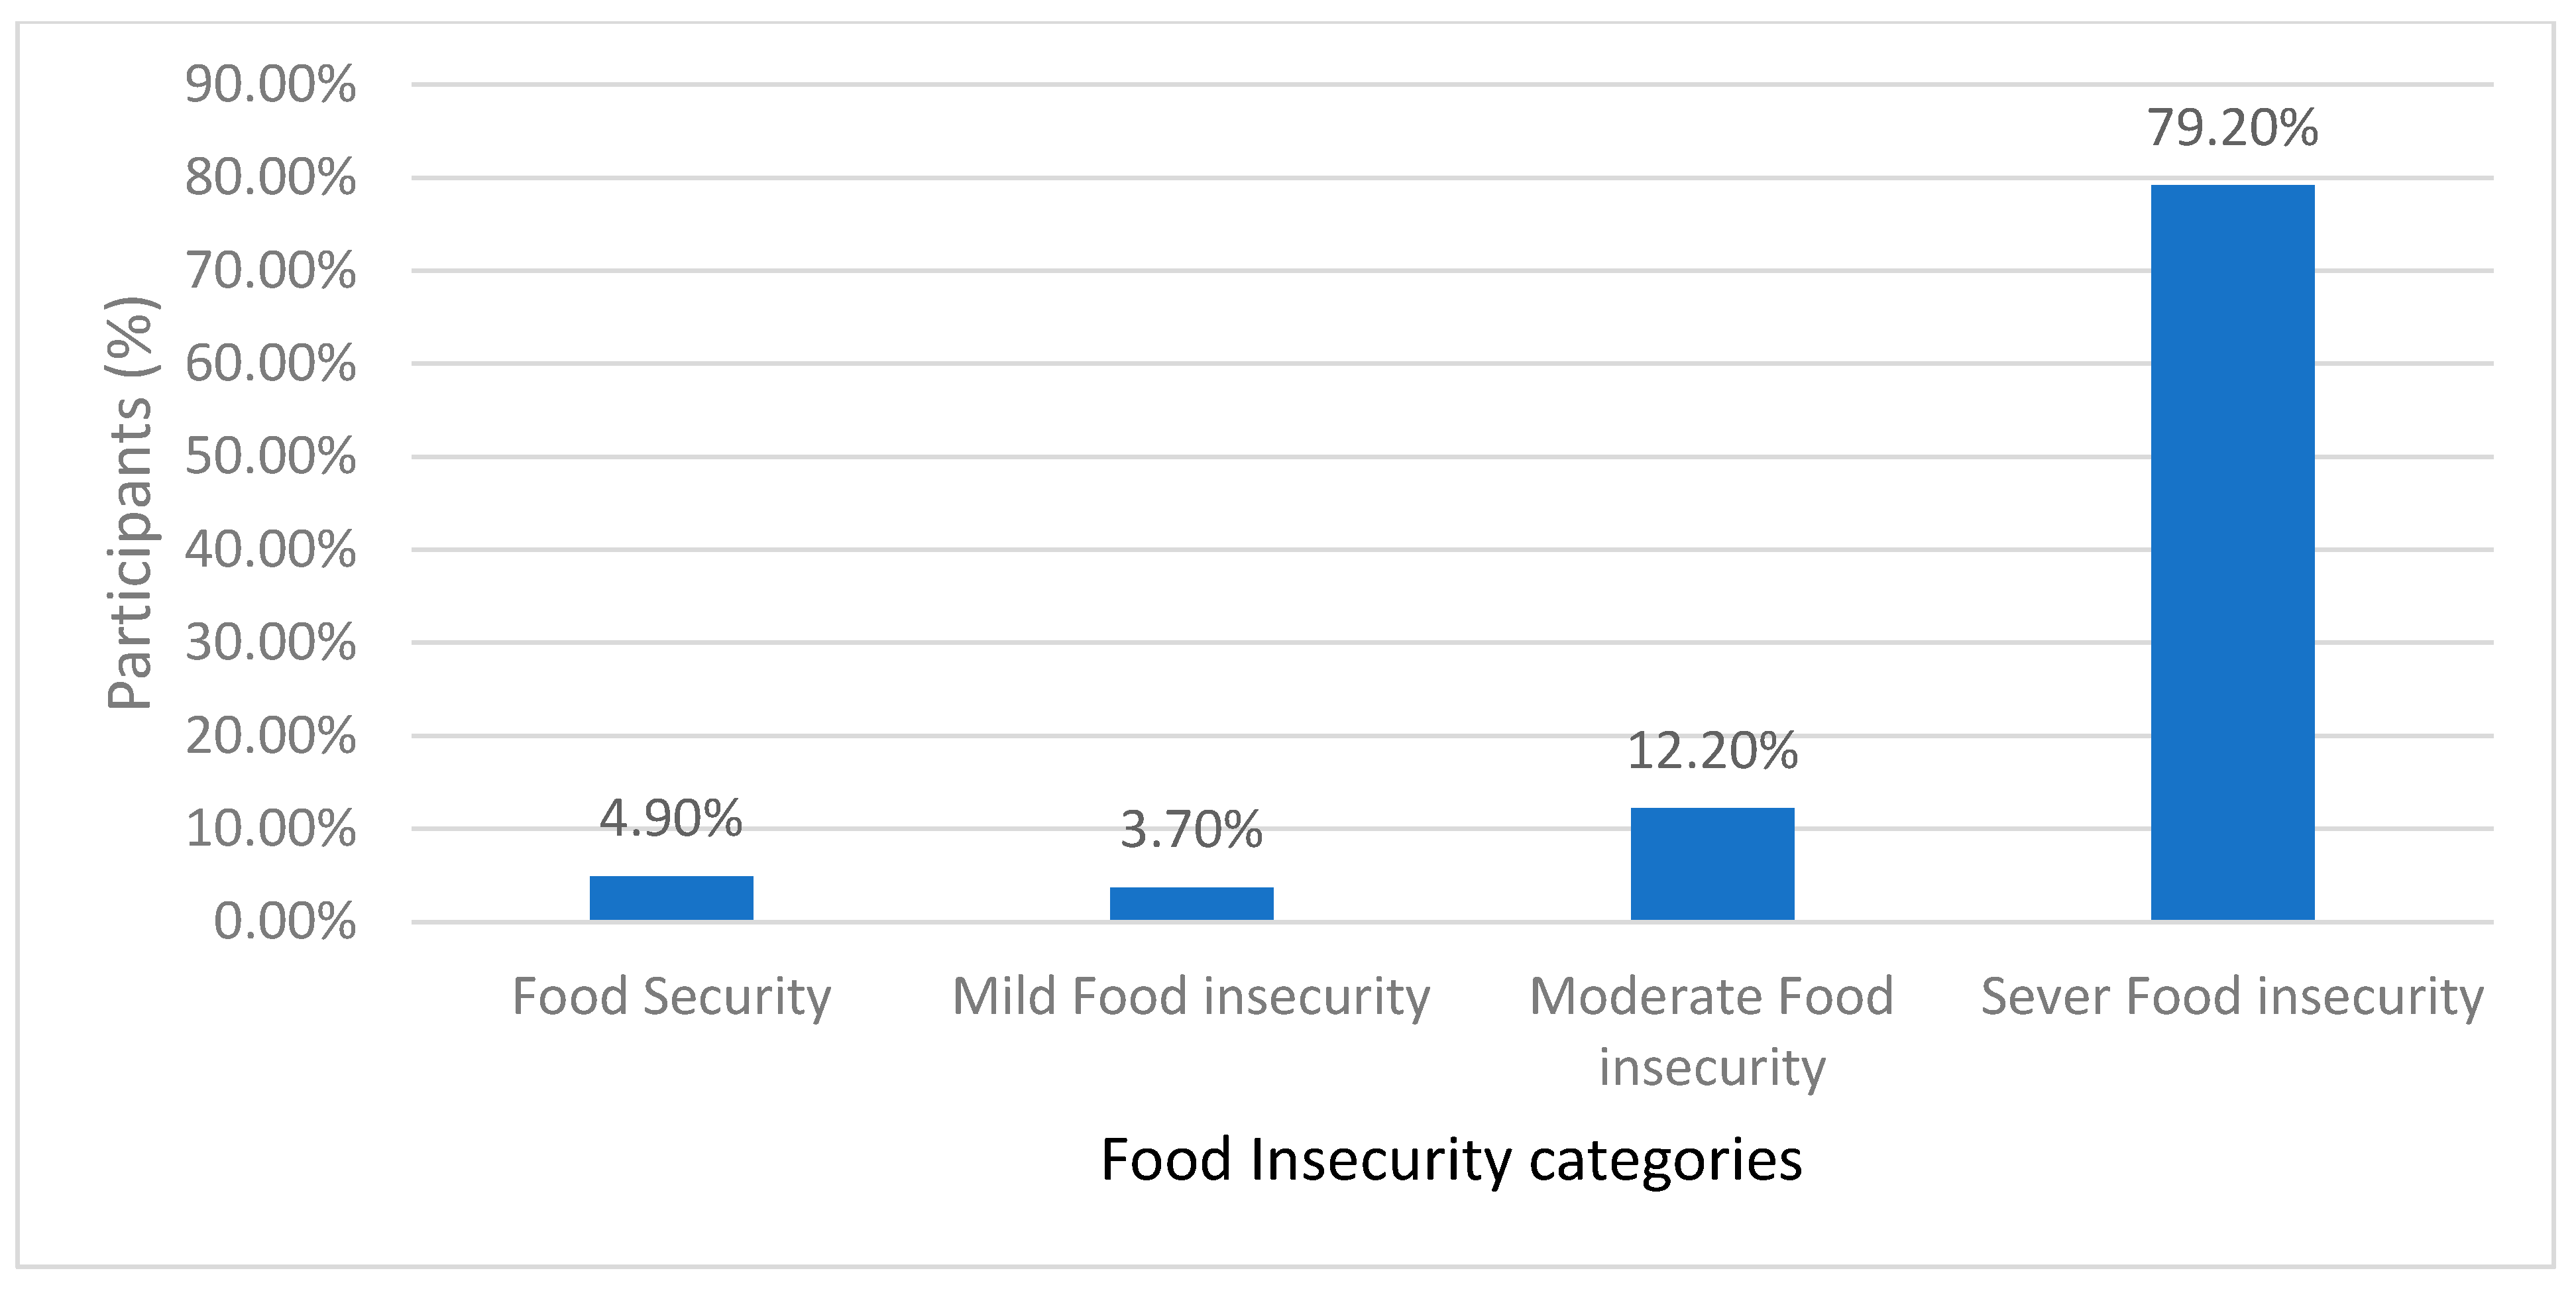
Task: Click the Food Insecurity categories axis title
Action: click(1451, 1159)
